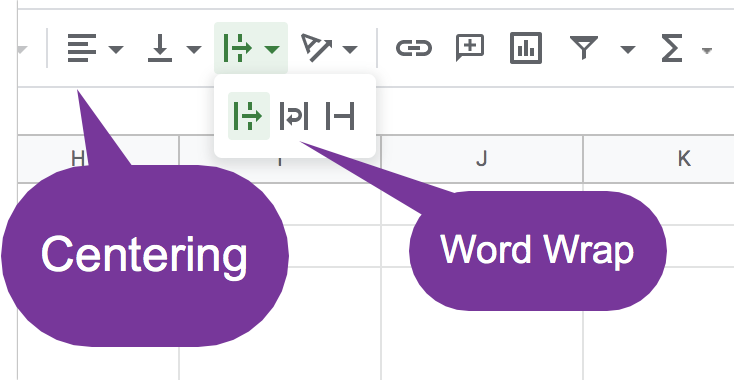Click the Functions sigma icon
734x380 pixels.
pos(671,48)
